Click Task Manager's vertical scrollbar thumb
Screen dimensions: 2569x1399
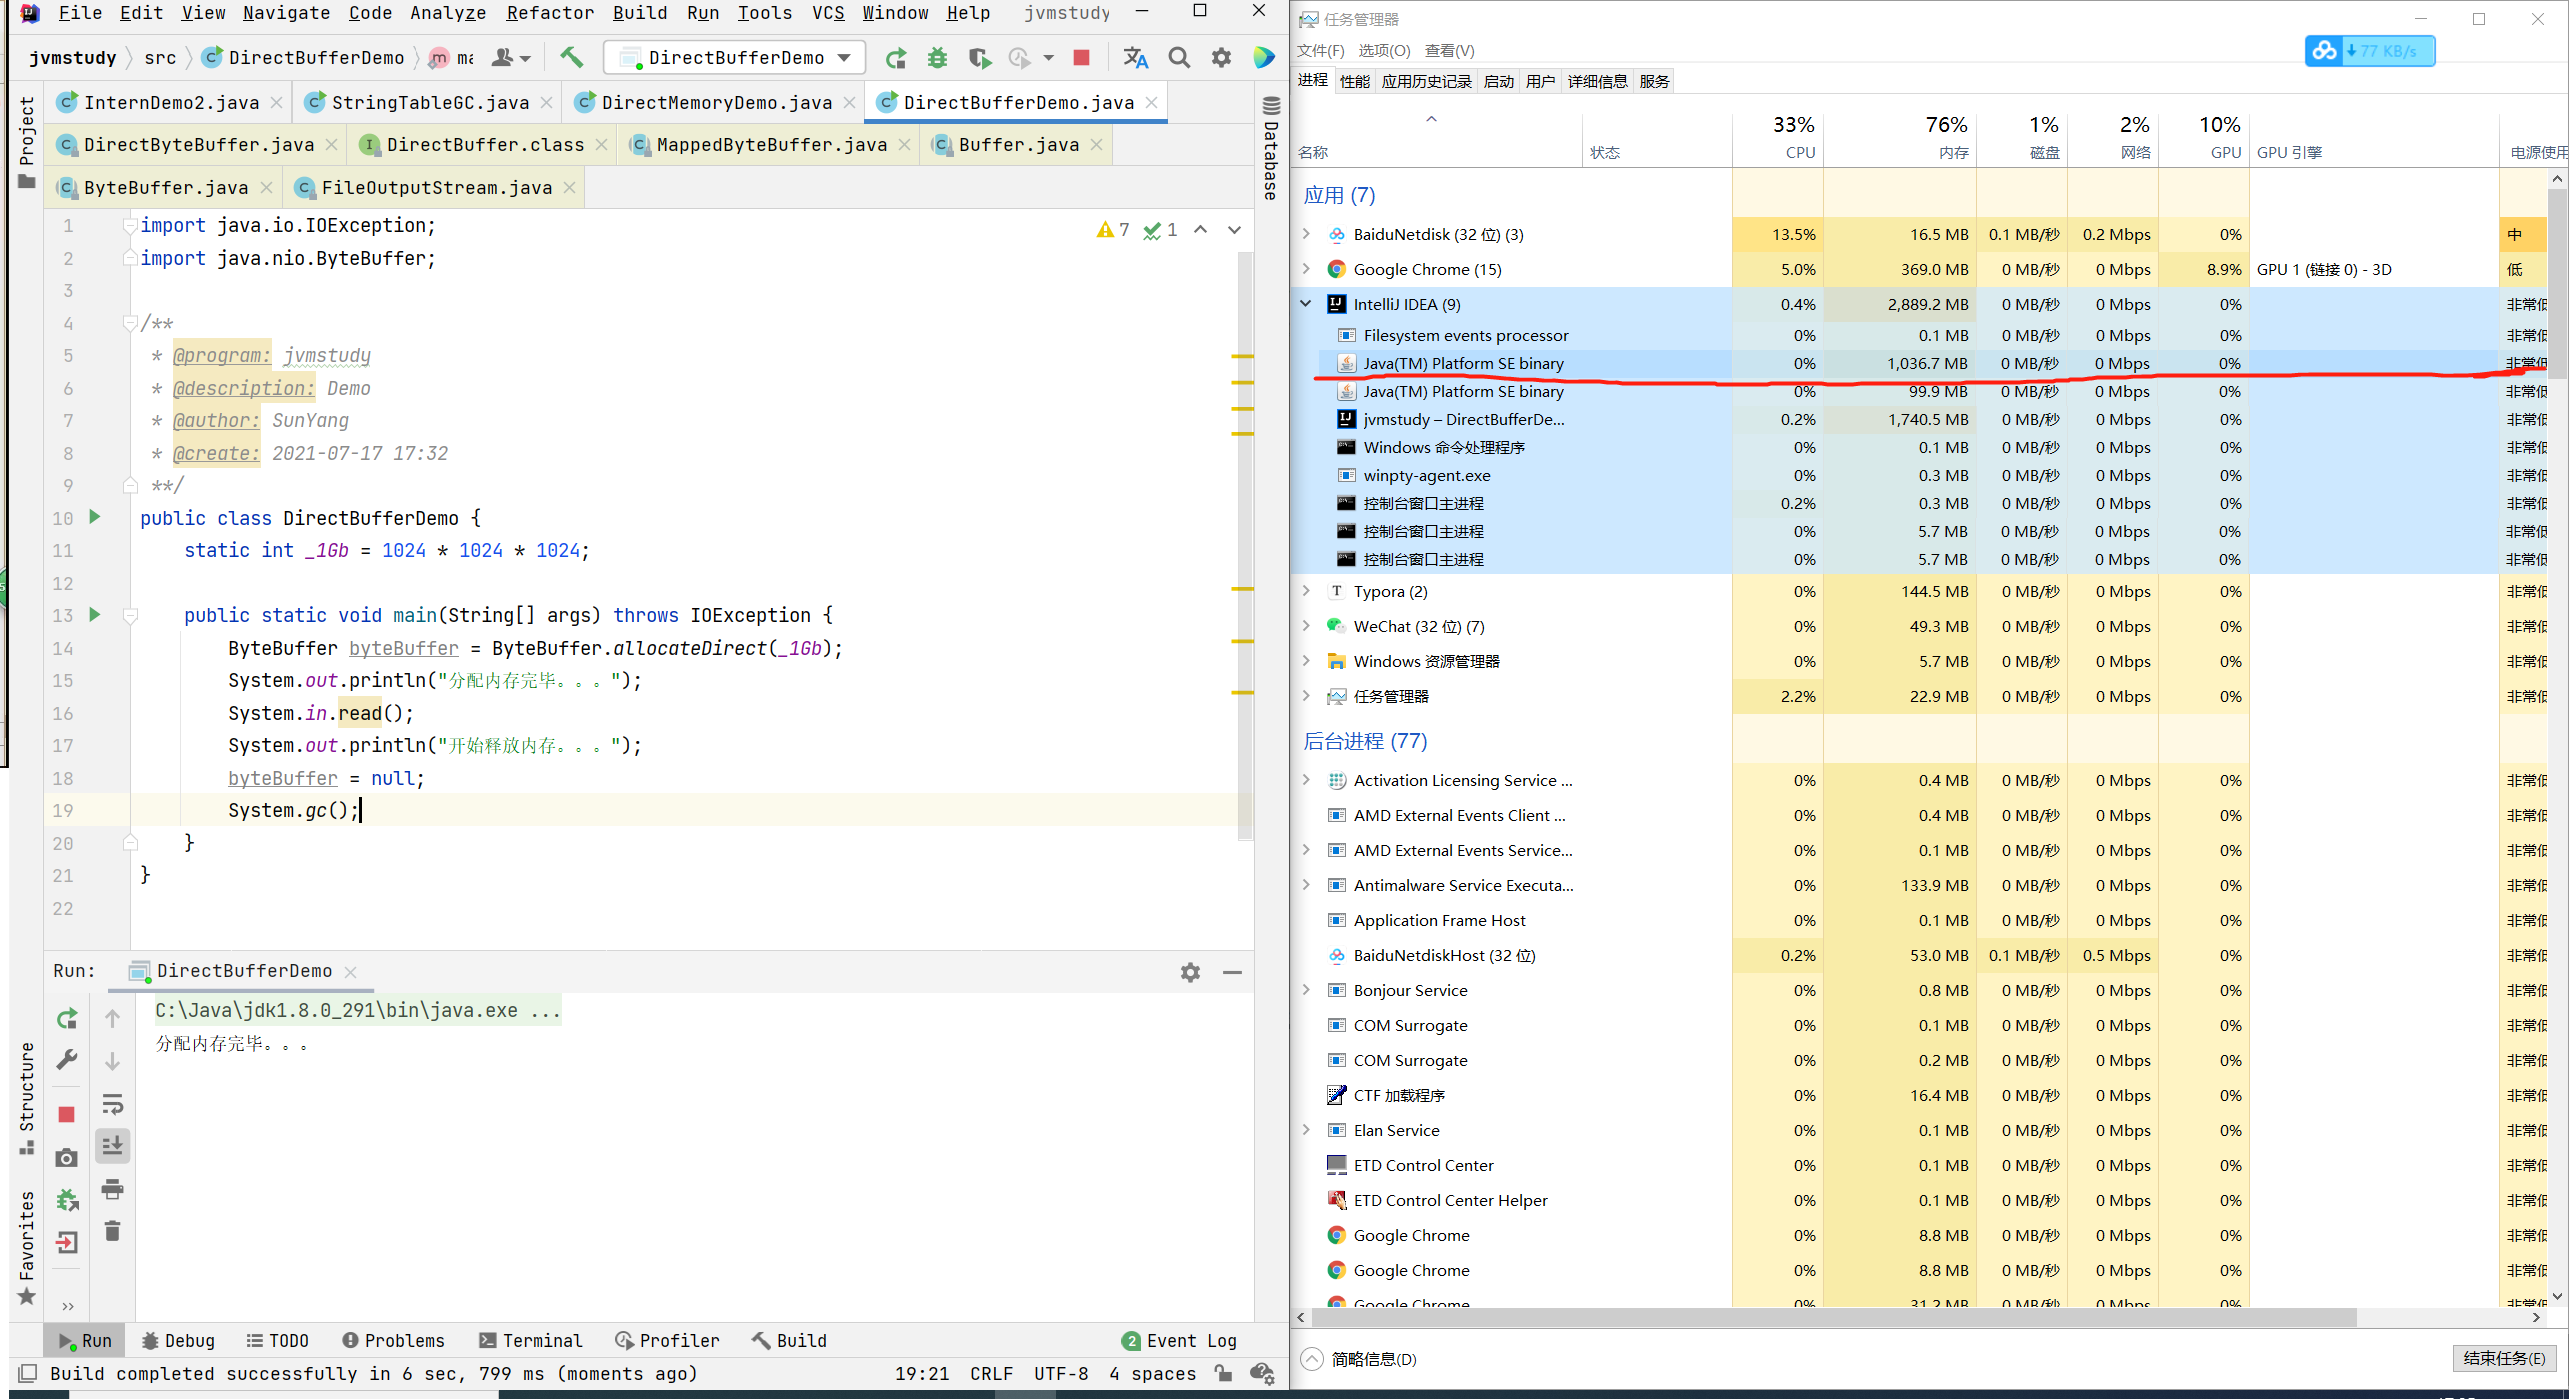coord(2557,285)
